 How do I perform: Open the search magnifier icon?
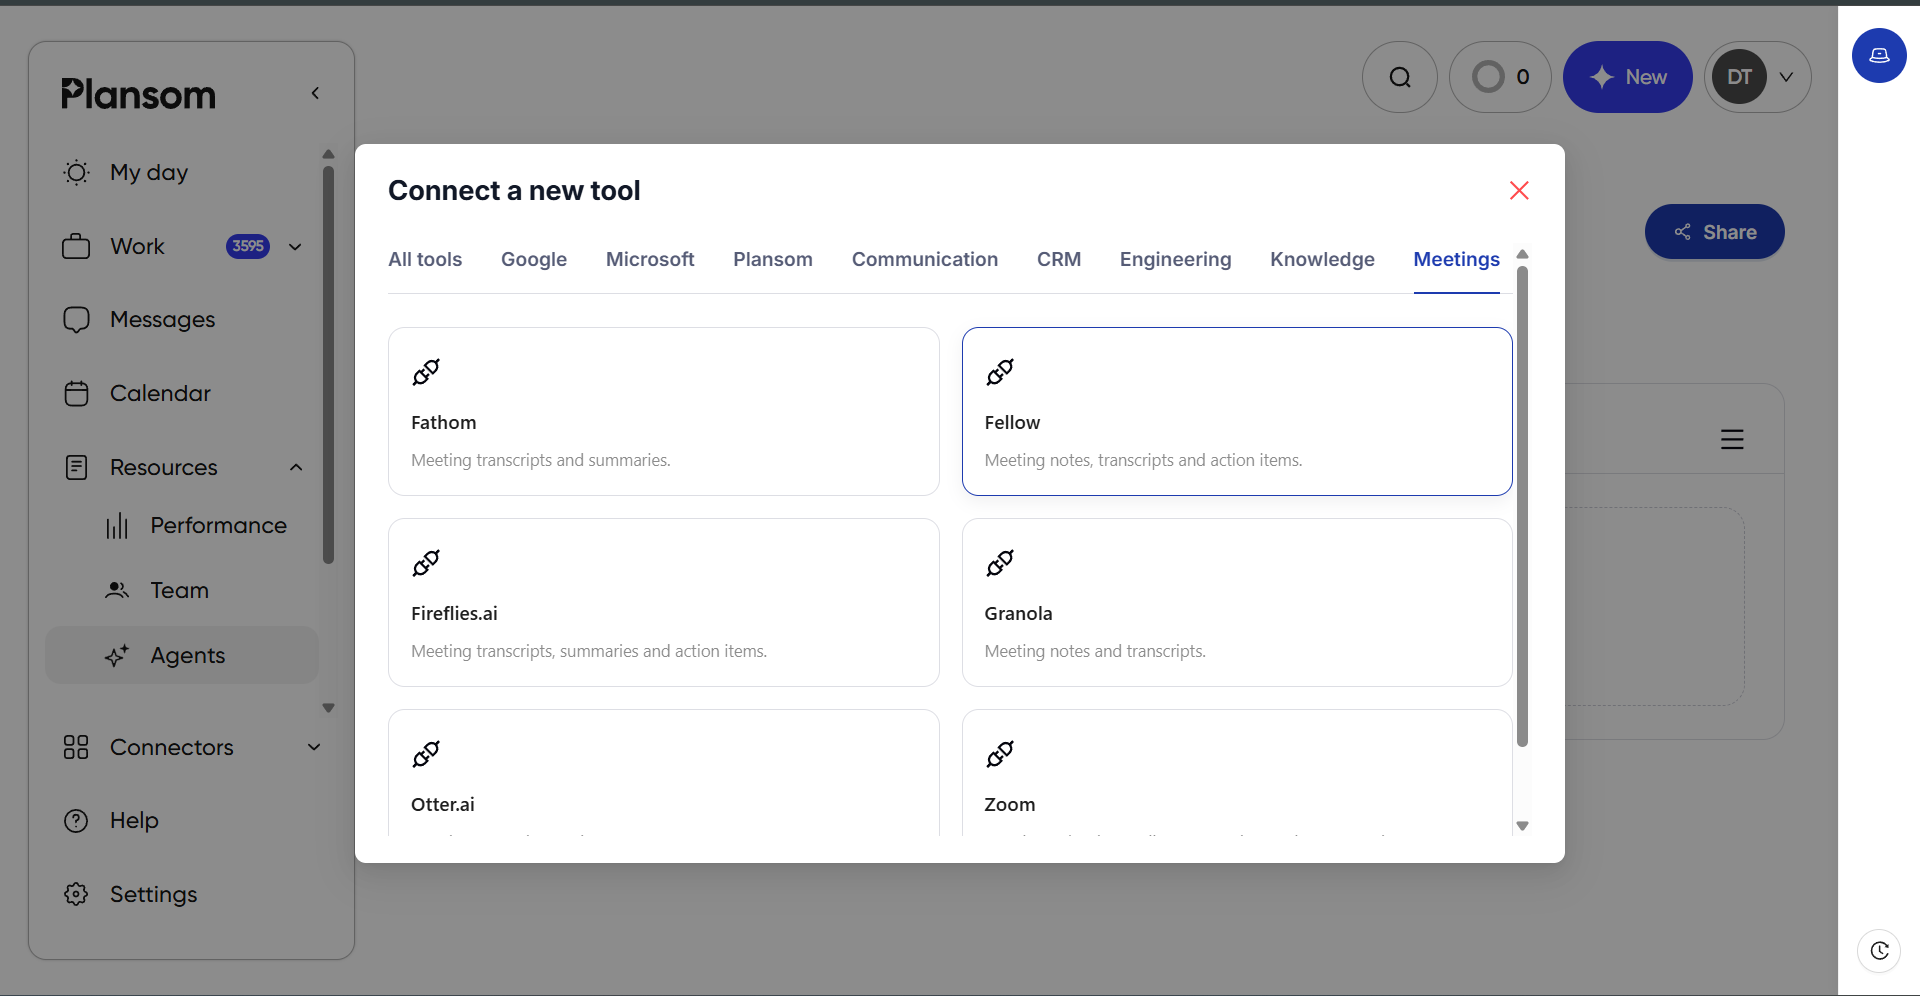coord(1399,77)
